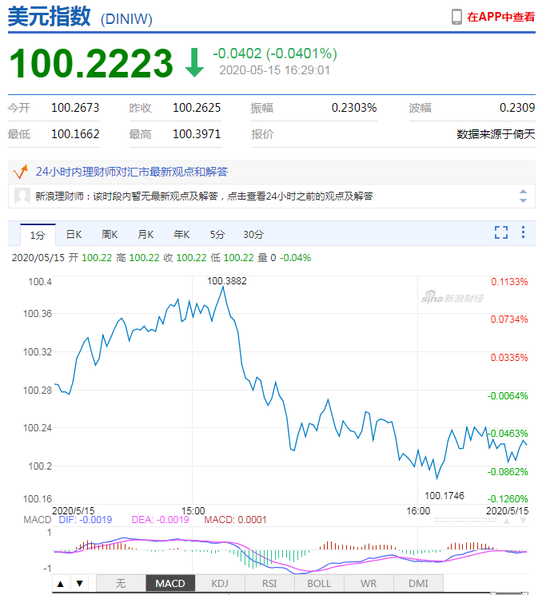Click the DEA: -0.0019 value
Screen dimensions: 550x595
(x=160, y=519)
